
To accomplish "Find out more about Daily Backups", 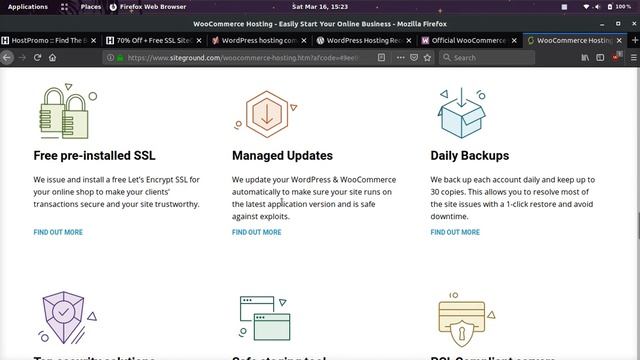I will click(x=455, y=232).
